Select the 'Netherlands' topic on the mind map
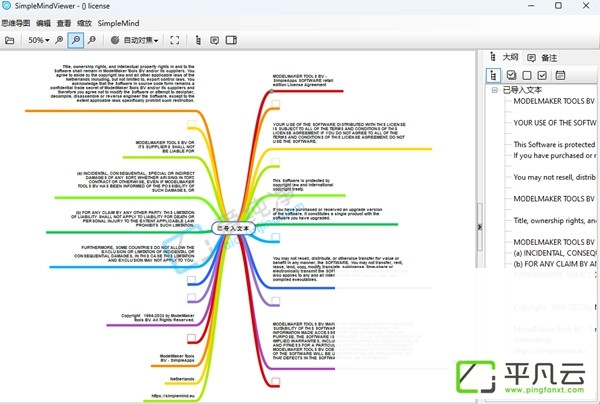Viewport: 600px width, 404px height. pyautogui.click(x=182, y=379)
